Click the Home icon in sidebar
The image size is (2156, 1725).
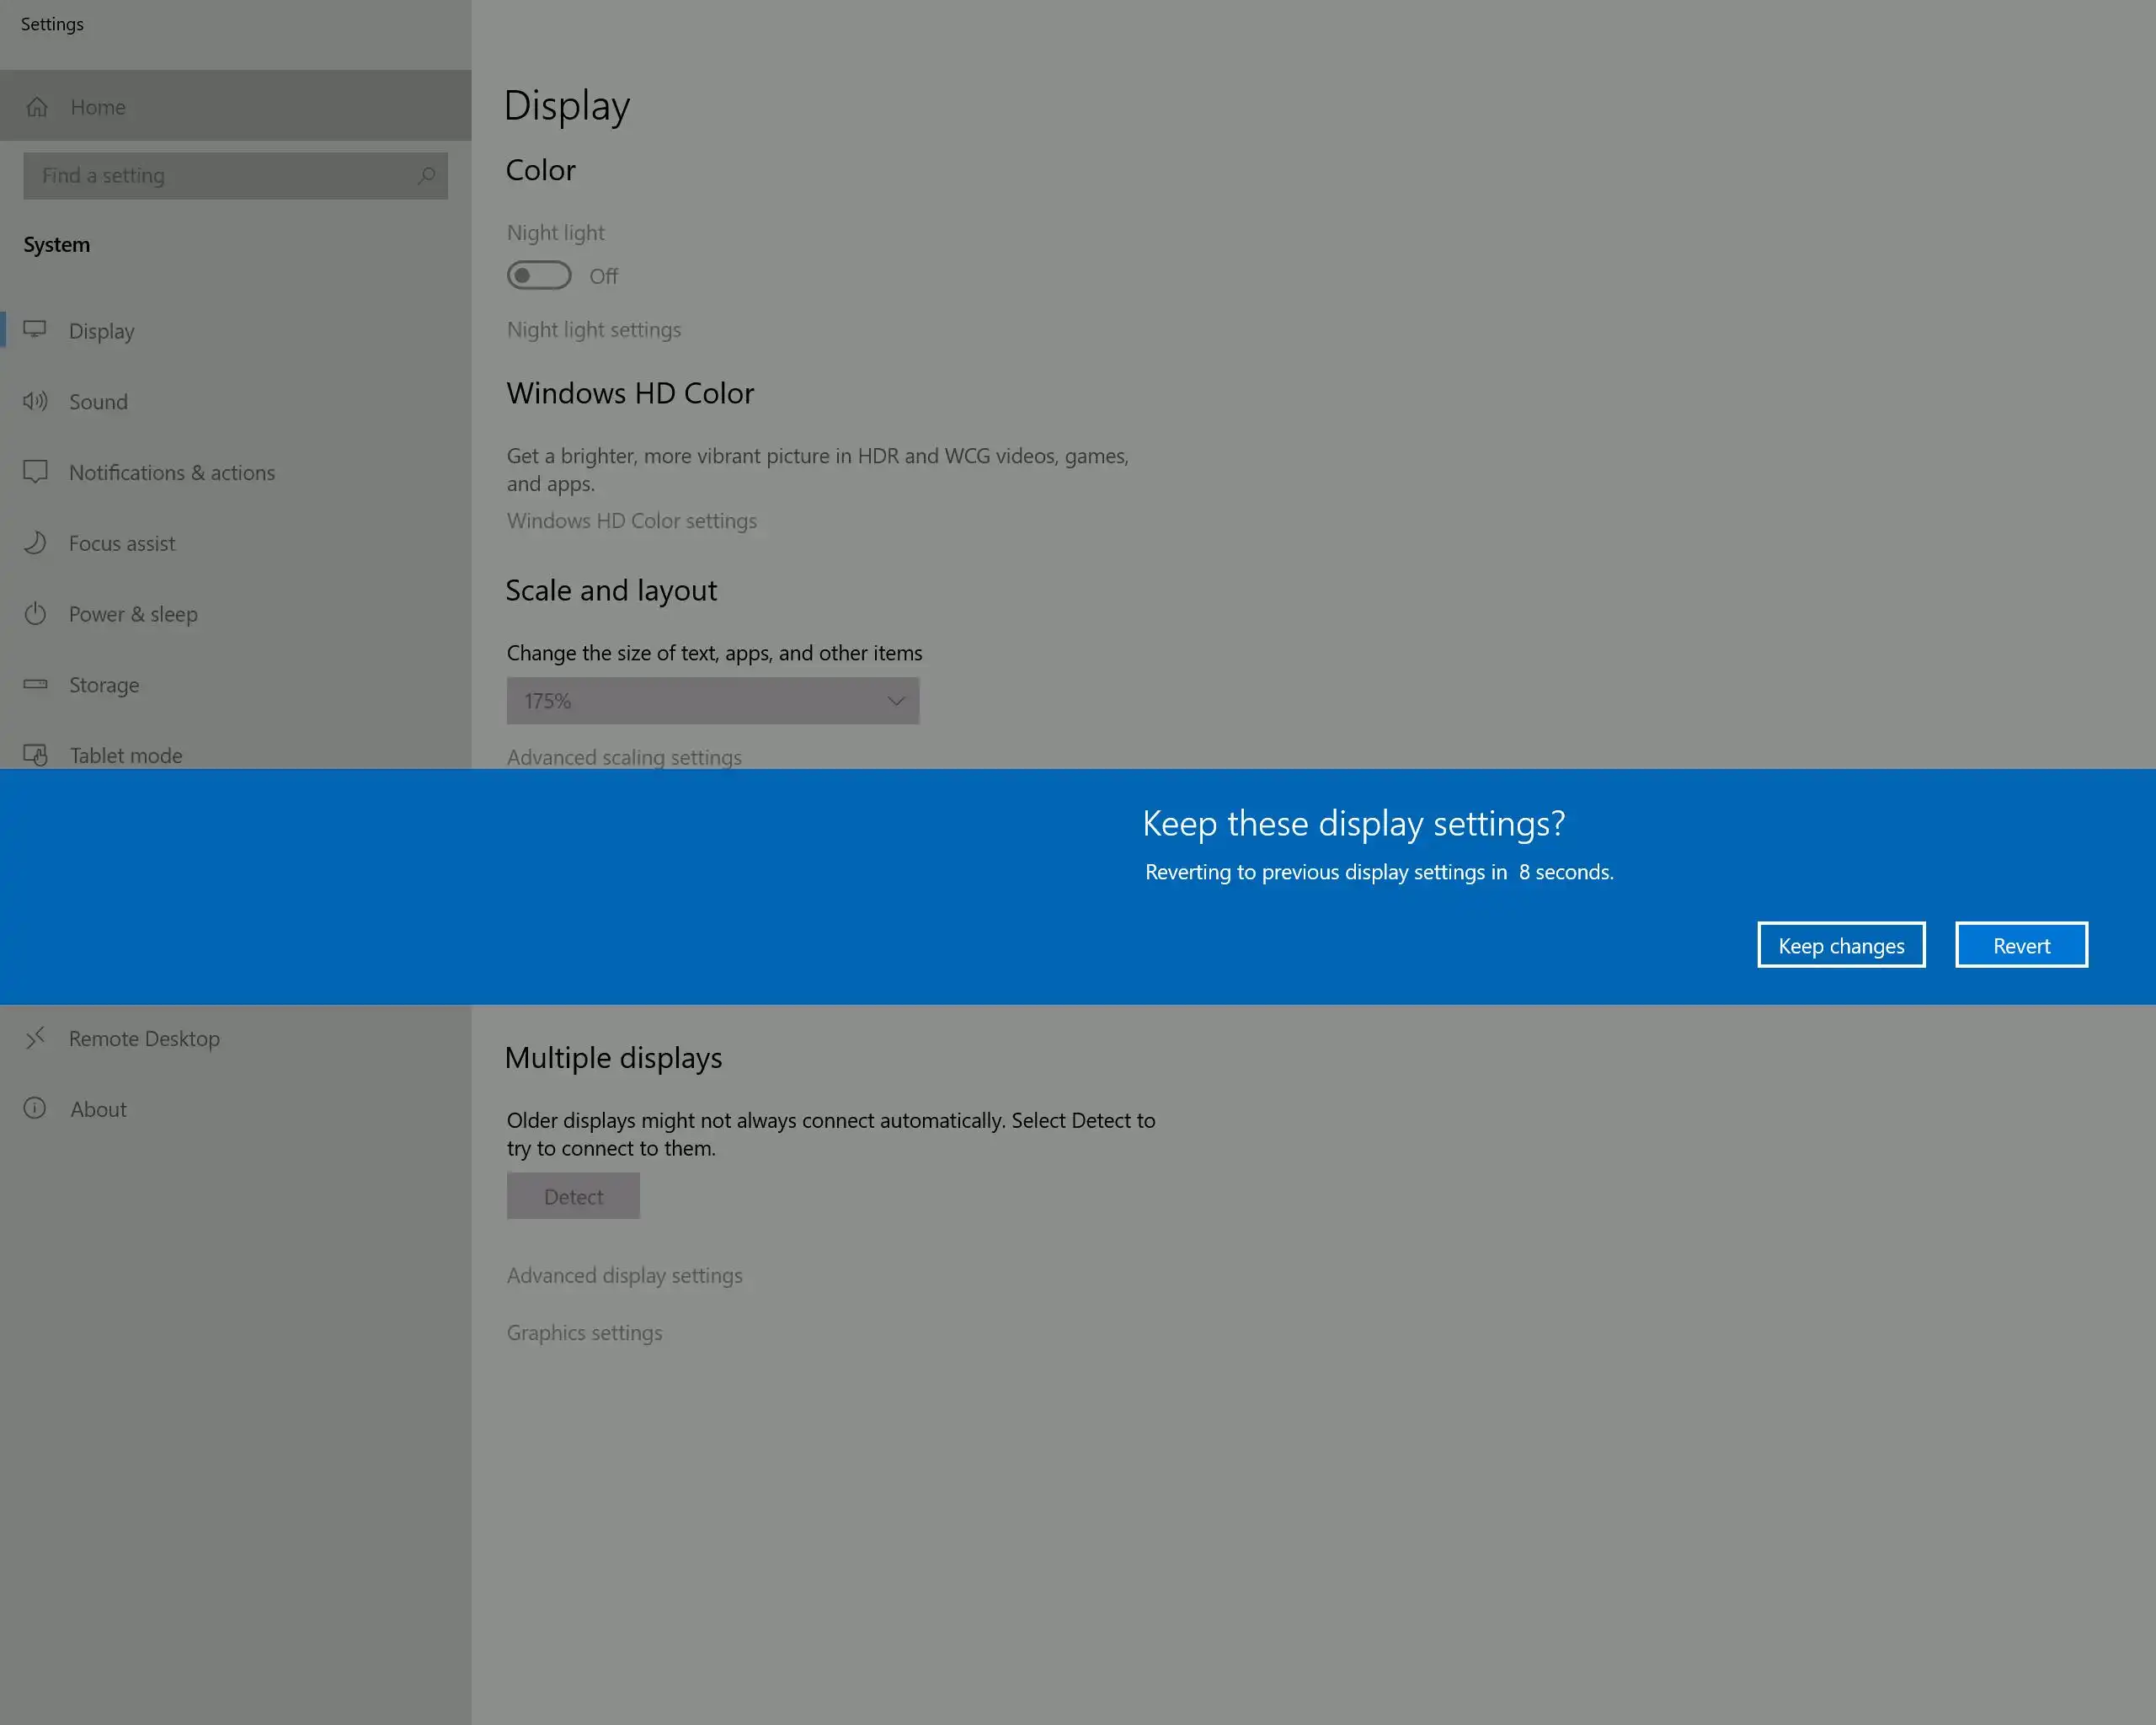pyautogui.click(x=37, y=107)
